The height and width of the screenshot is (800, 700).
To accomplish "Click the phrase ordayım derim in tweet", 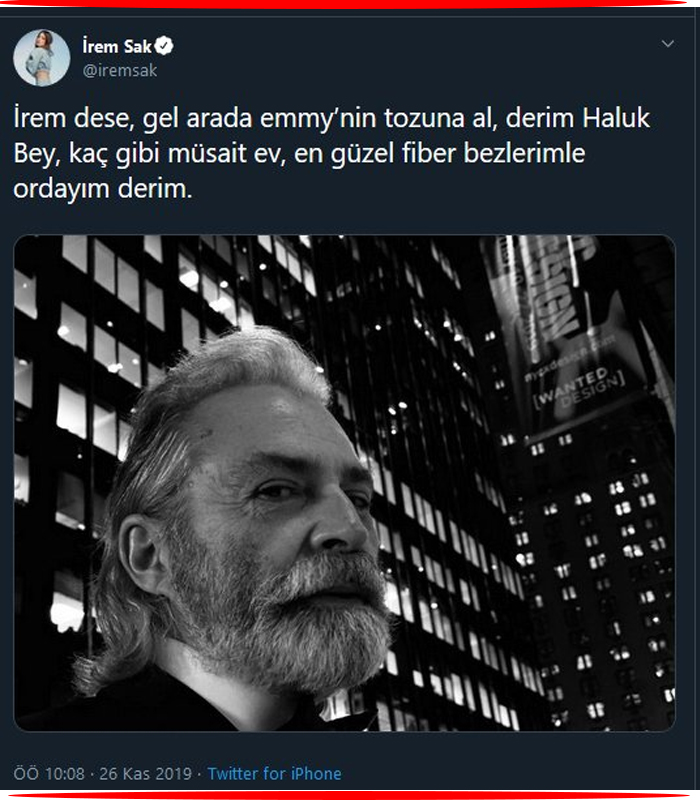I will pyautogui.click(x=103, y=189).
